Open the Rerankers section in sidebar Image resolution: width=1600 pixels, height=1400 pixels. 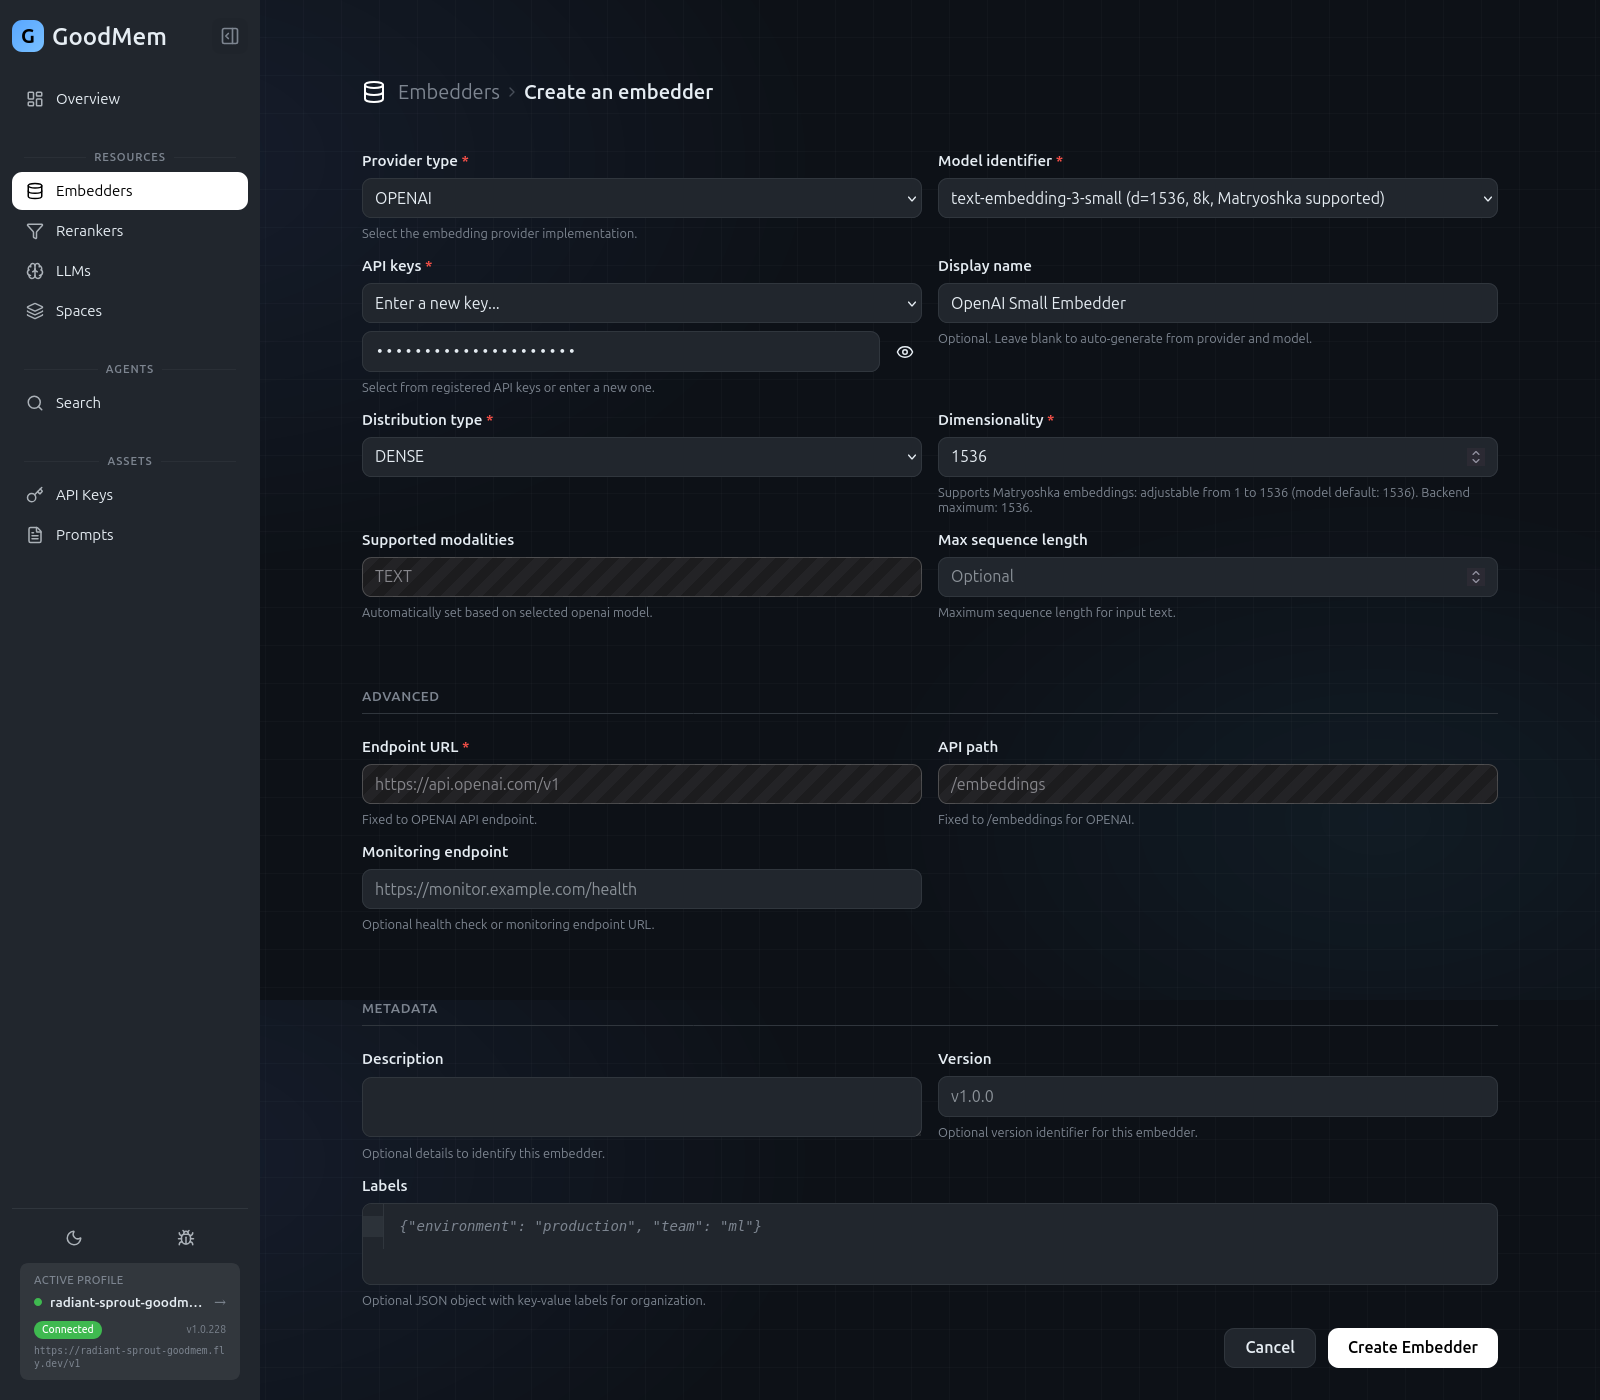coord(89,230)
